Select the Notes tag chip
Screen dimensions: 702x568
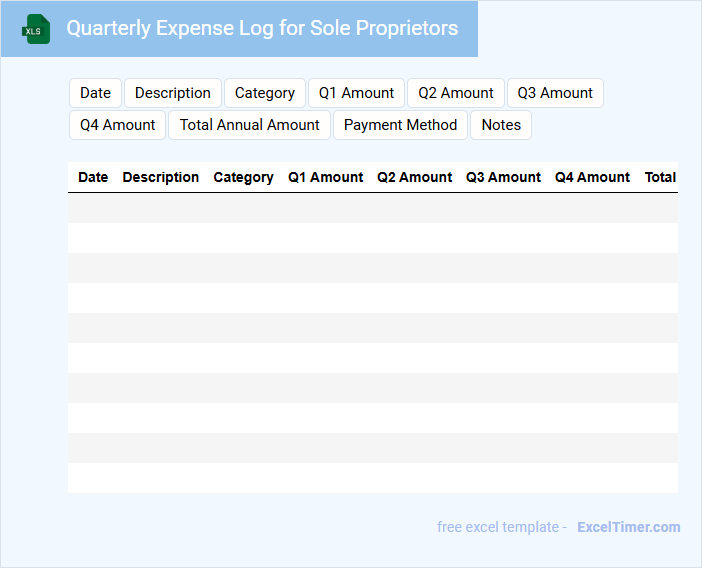coord(501,125)
